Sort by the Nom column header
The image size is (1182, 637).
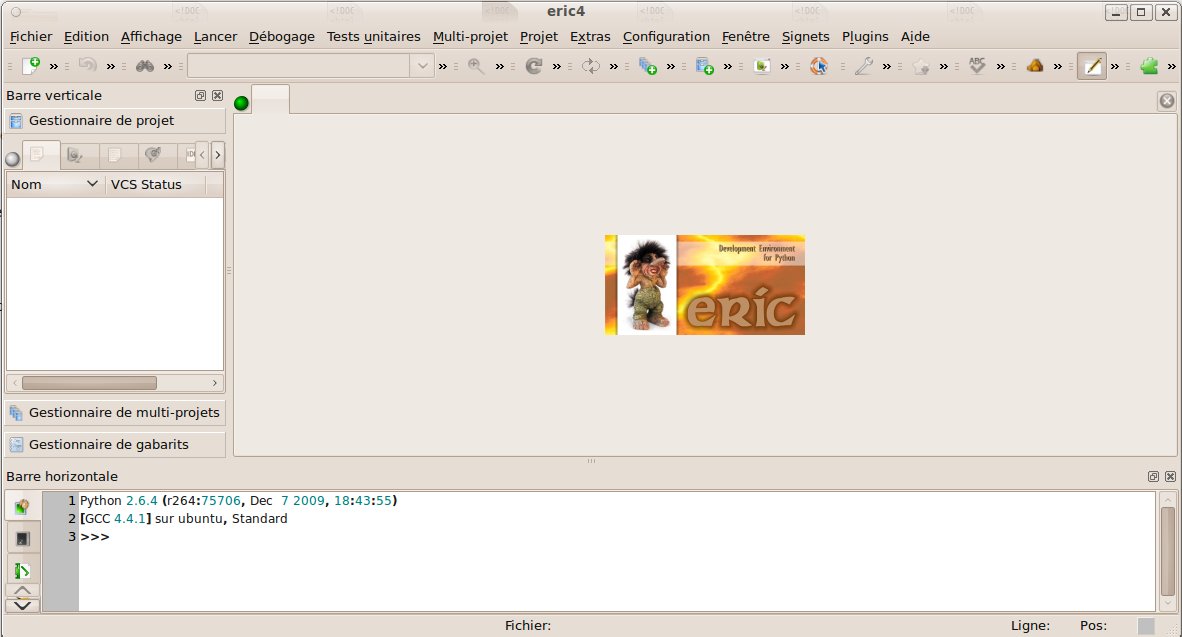click(56, 185)
